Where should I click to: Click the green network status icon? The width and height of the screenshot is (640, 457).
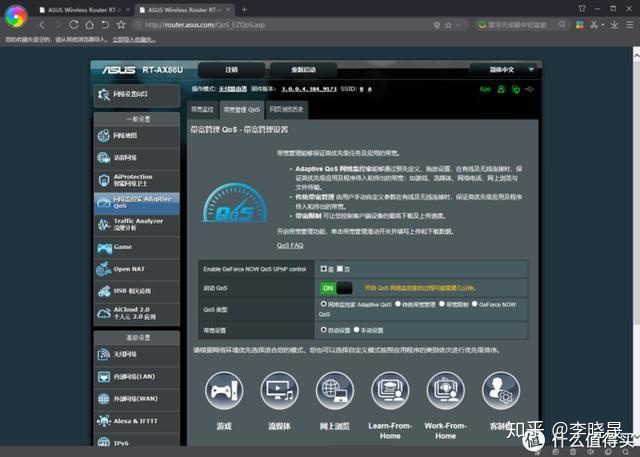[516, 89]
